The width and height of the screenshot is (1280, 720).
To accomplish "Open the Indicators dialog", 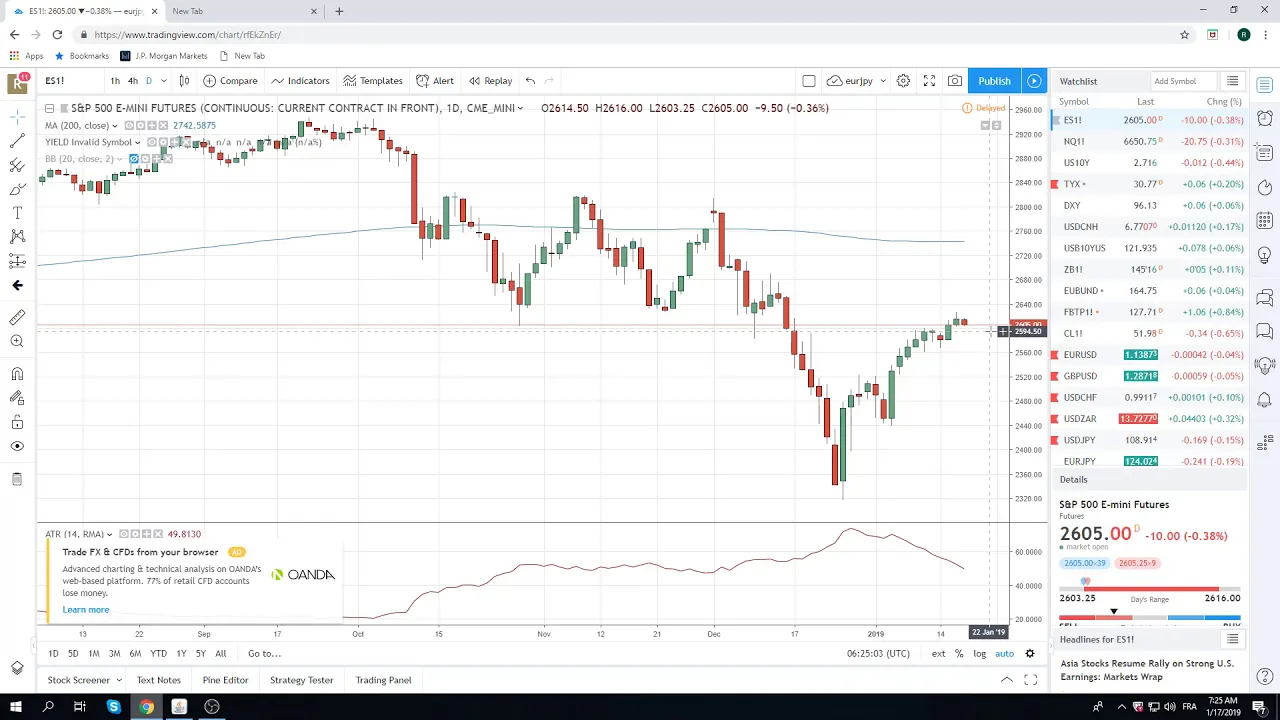I will [x=300, y=81].
